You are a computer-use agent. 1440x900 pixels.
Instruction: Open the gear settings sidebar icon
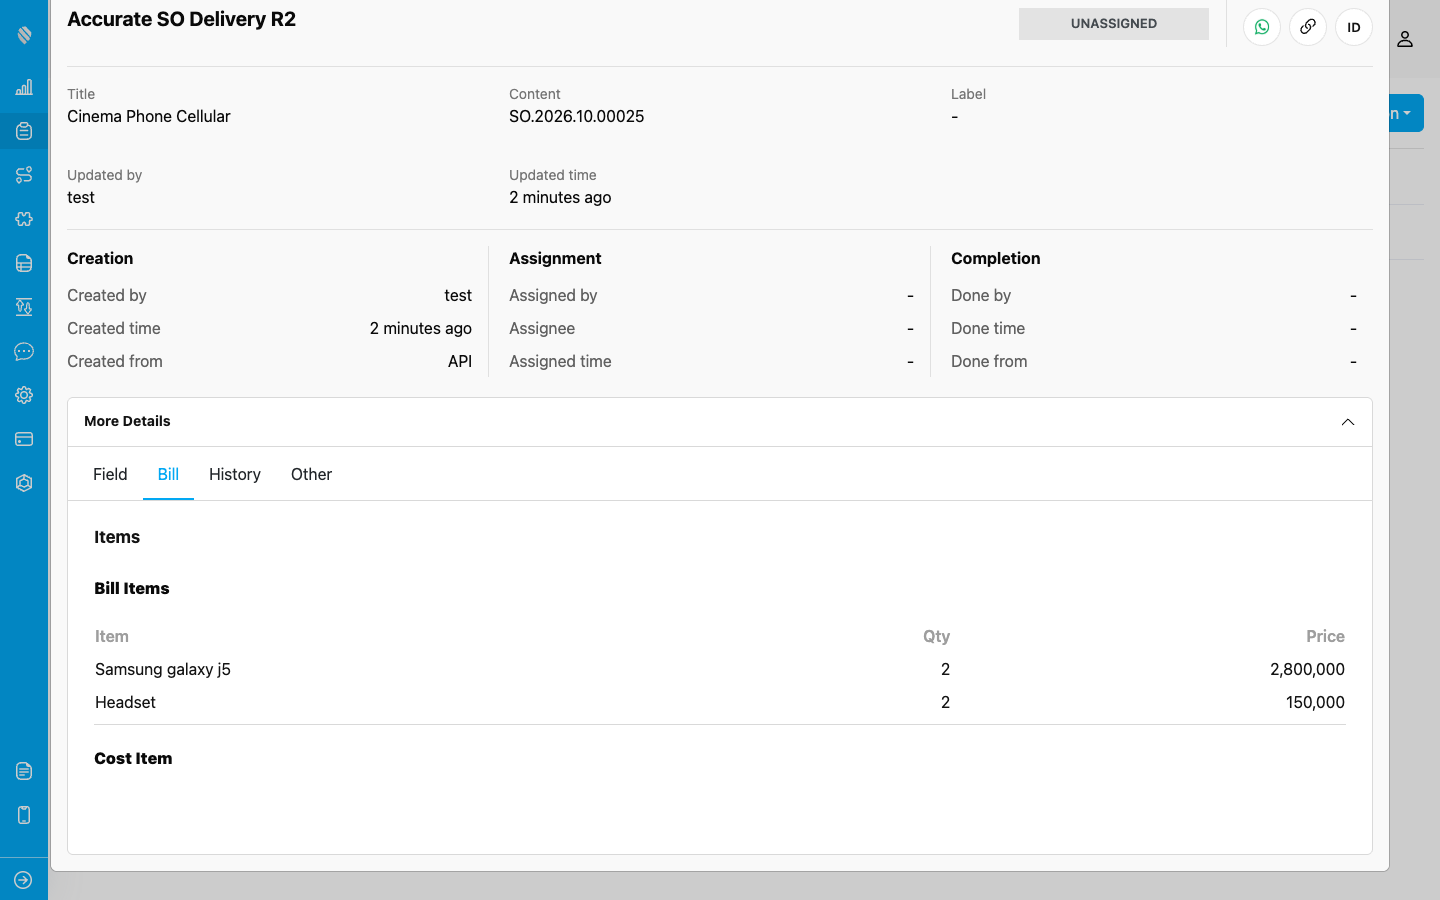pyautogui.click(x=24, y=395)
